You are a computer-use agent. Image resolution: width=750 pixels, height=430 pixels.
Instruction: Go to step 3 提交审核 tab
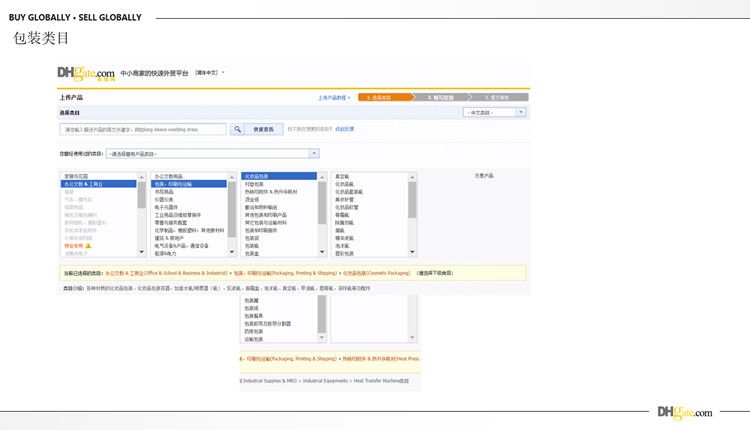498,98
